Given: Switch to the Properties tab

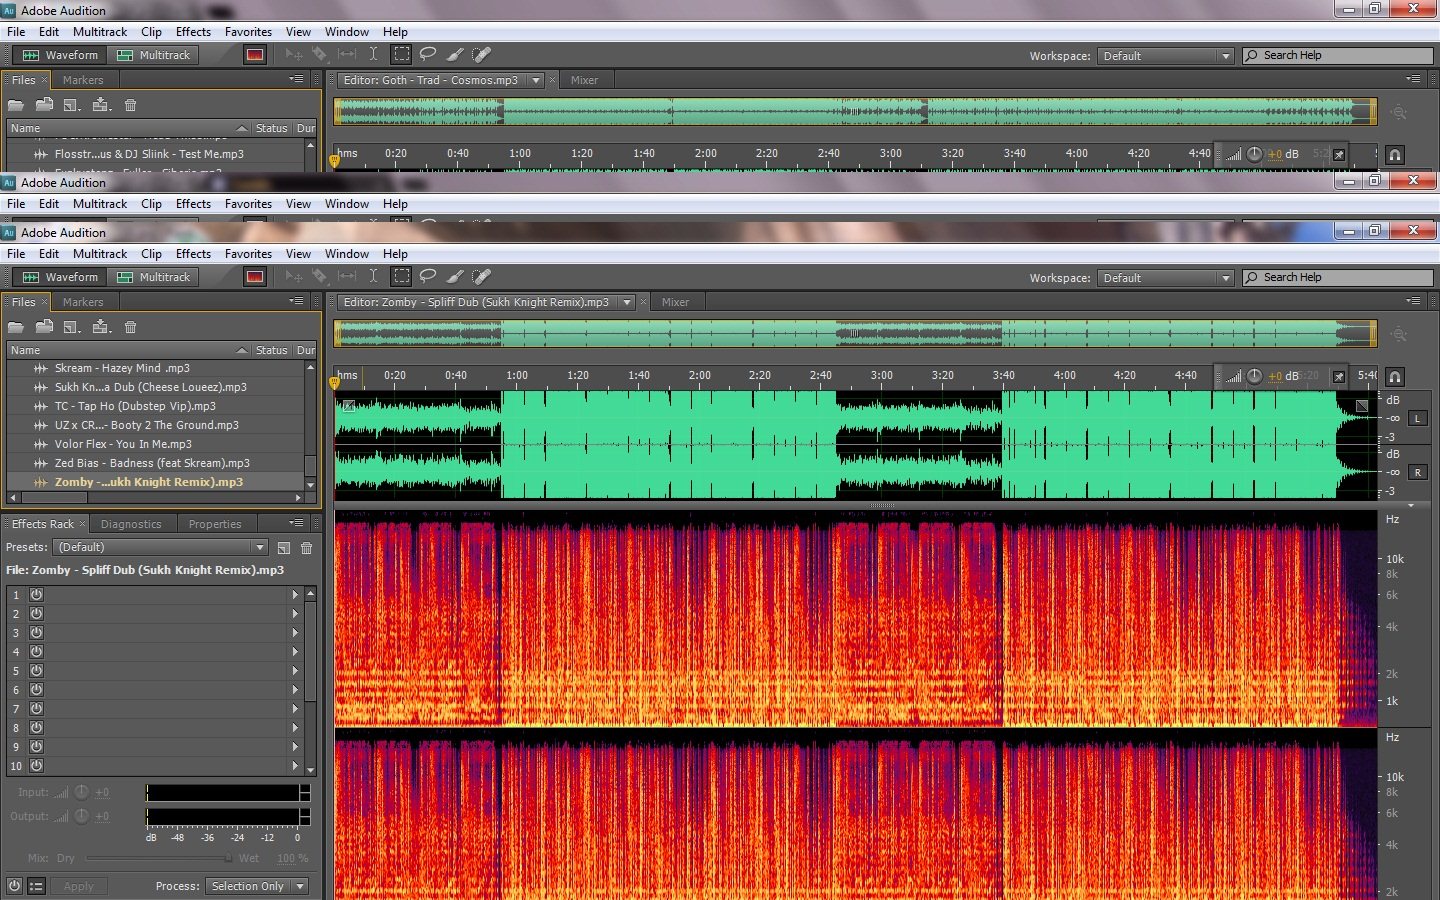Looking at the screenshot, I should pos(215,524).
